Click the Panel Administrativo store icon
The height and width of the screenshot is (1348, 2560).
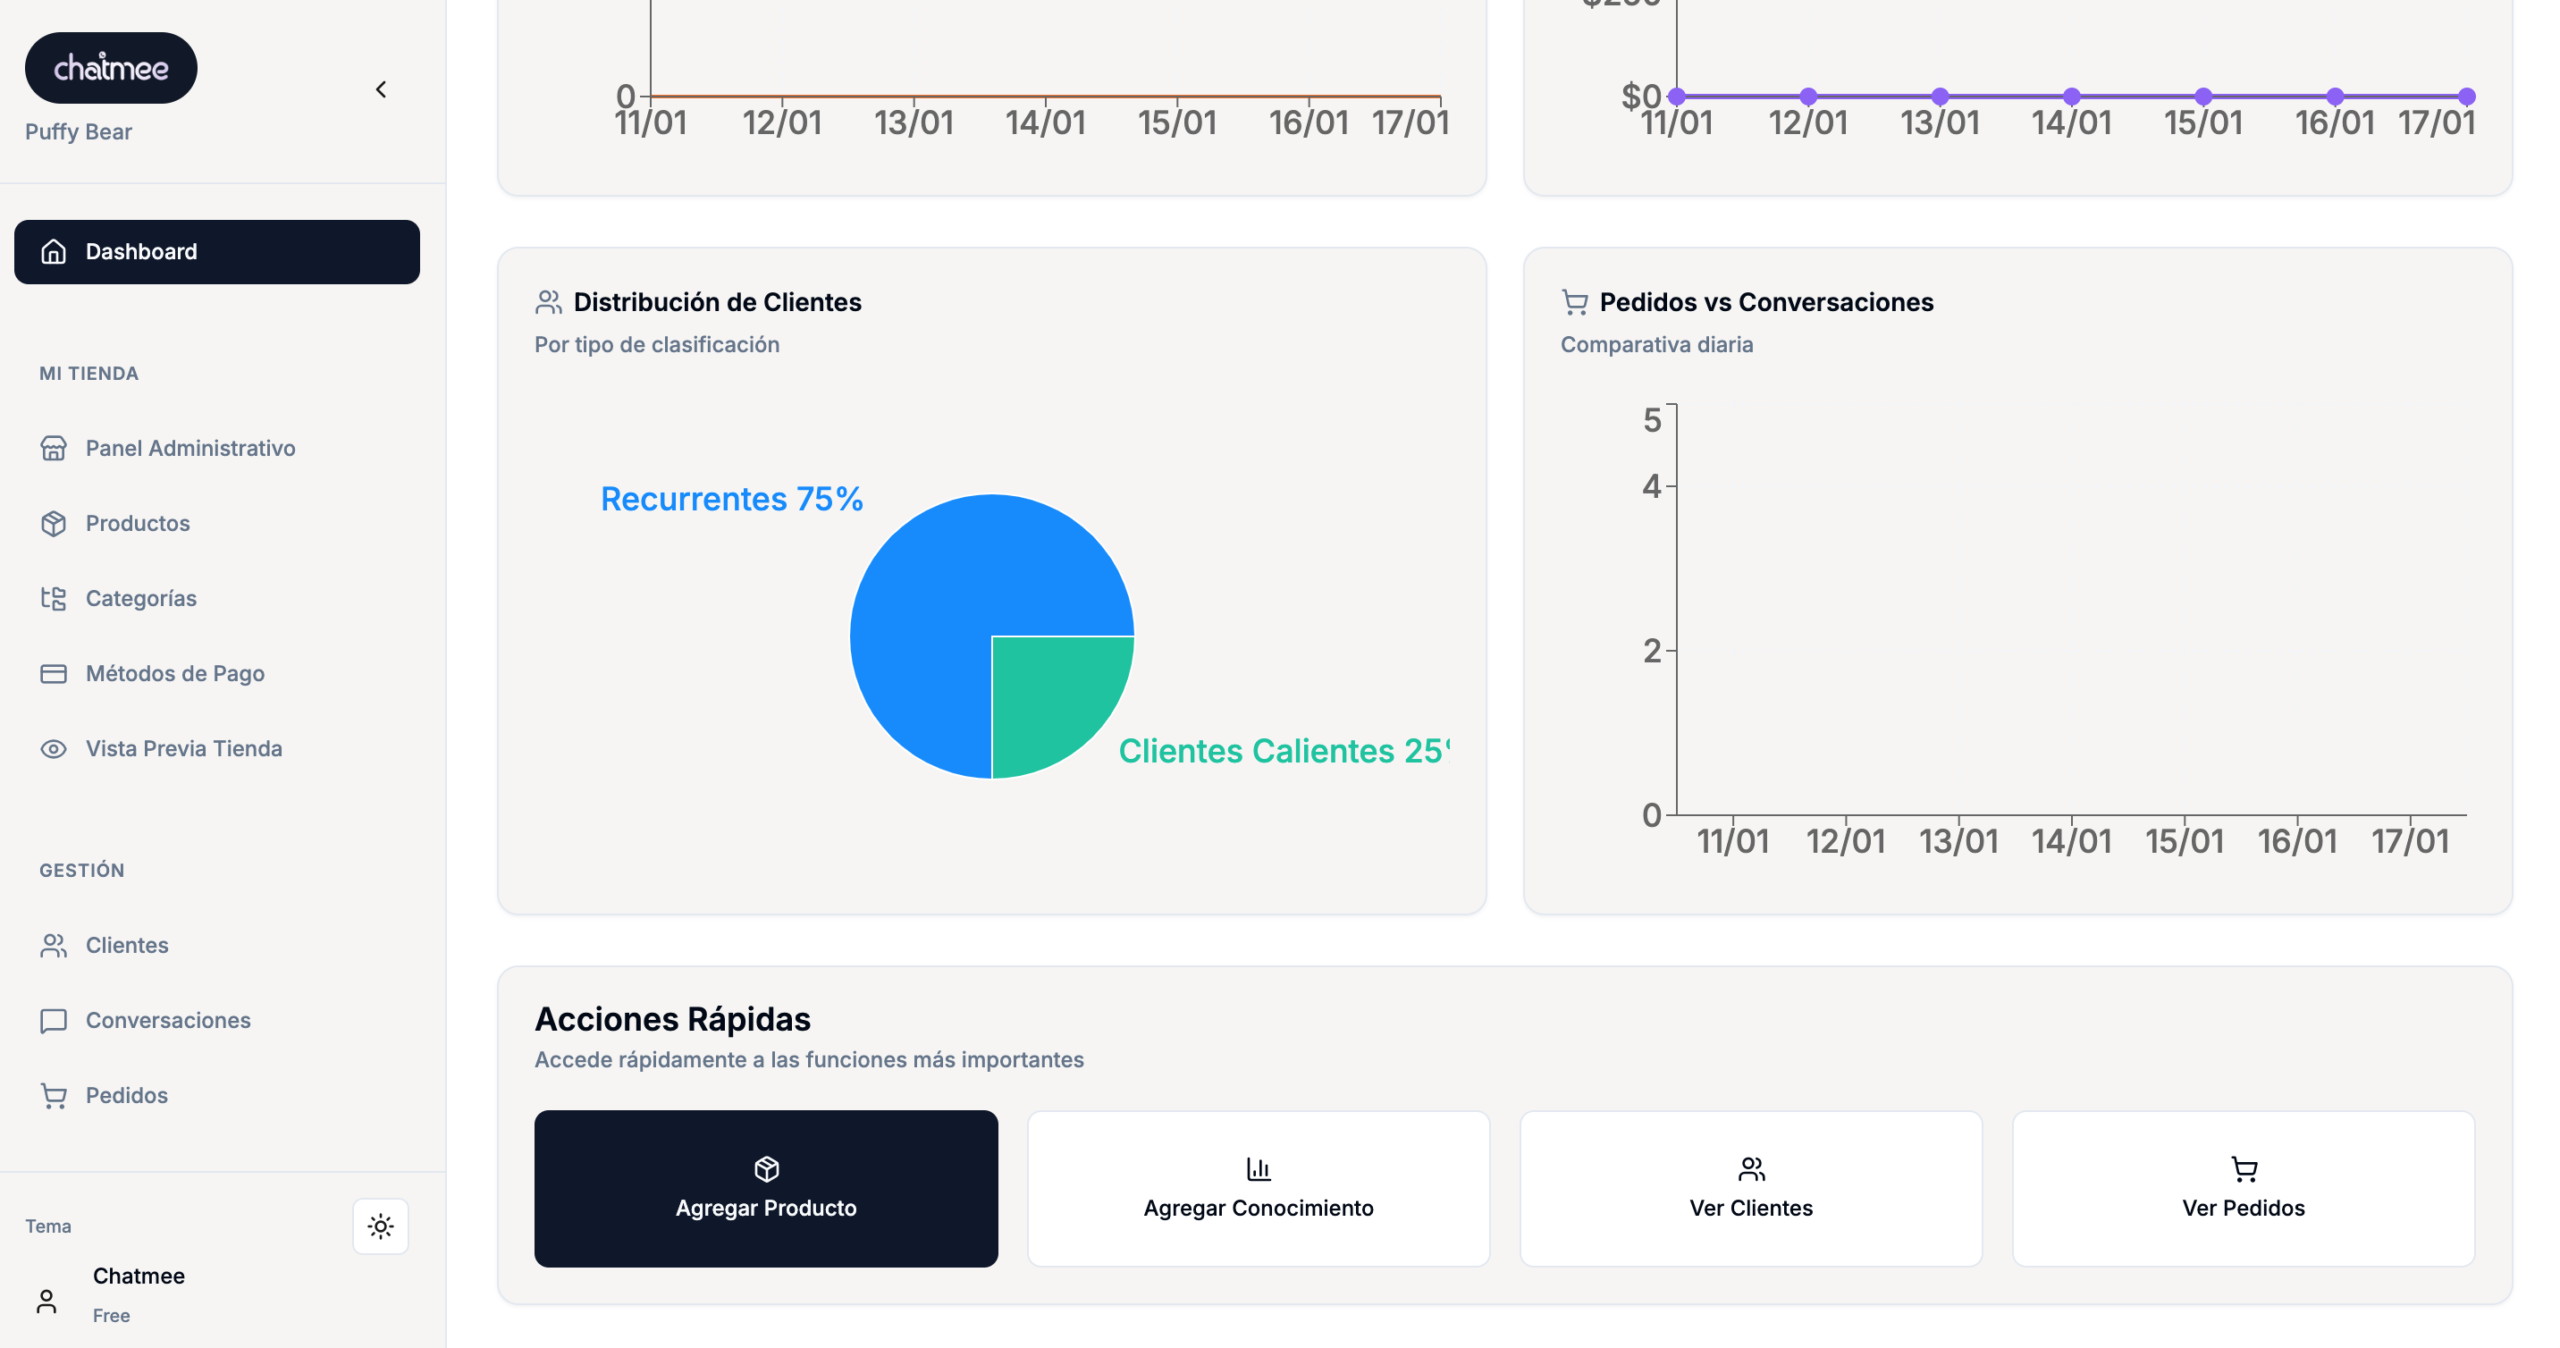coord(53,448)
